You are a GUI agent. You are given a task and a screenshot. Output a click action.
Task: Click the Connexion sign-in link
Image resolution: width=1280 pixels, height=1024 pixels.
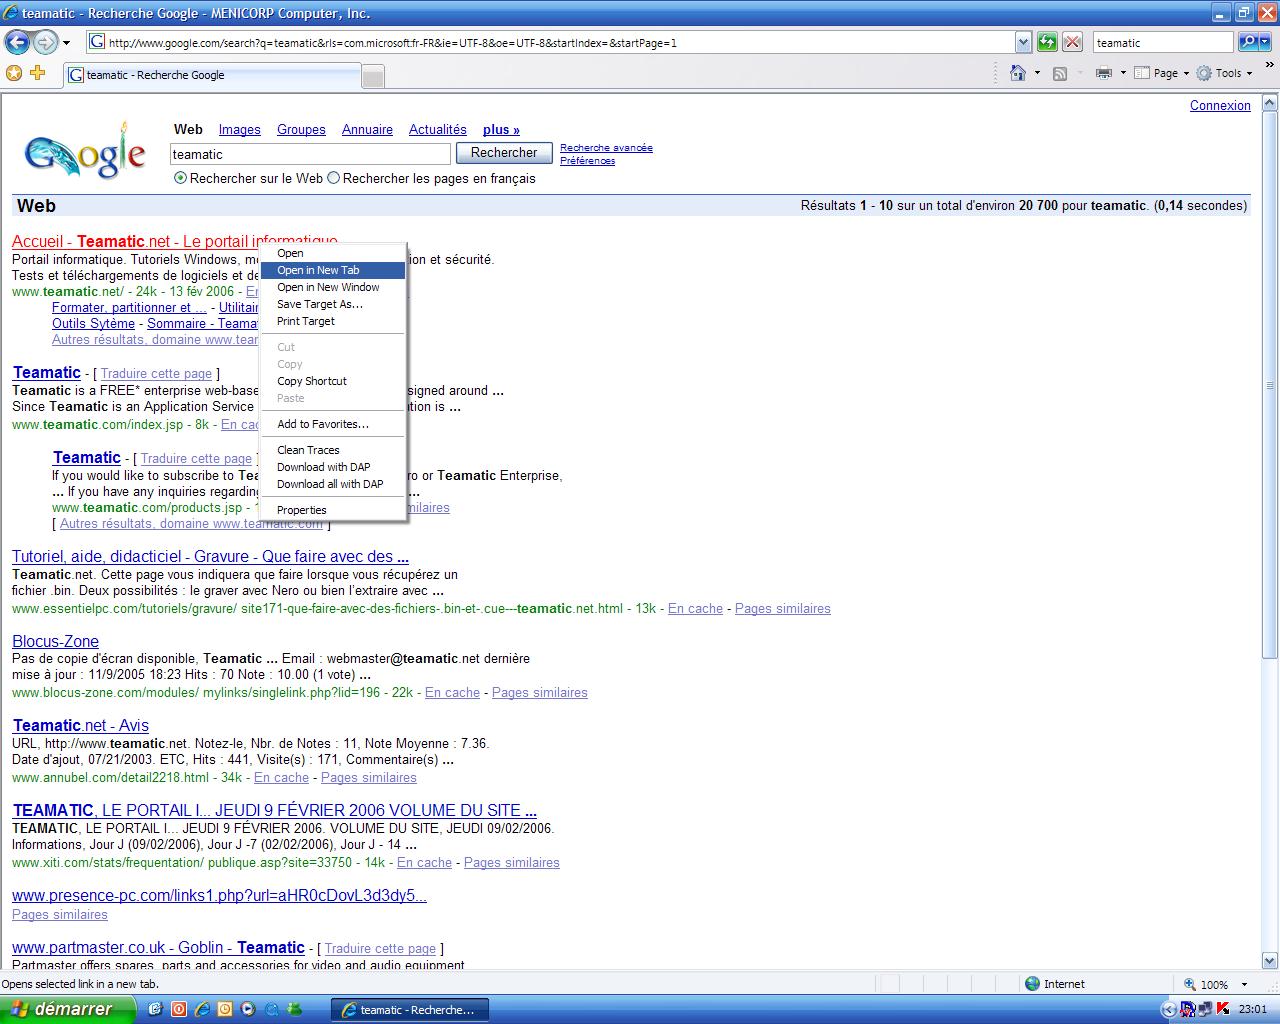pyautogui.click(x=1220, y=105)
